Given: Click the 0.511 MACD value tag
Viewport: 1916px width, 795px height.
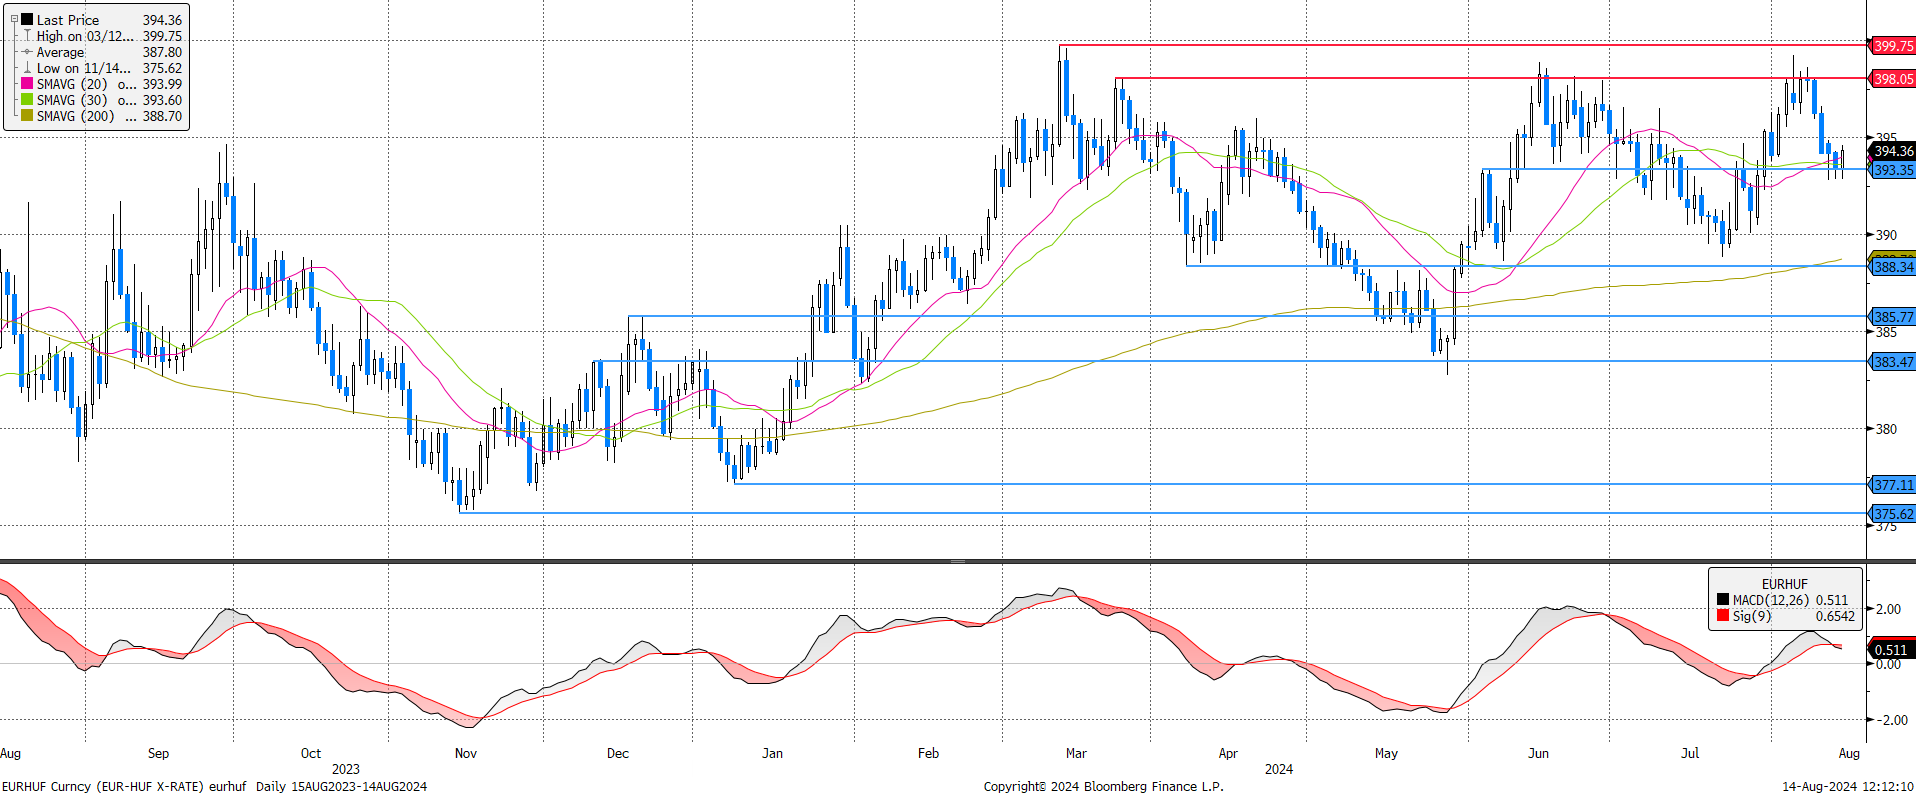Looking at the screenshot, I should [1890, 650].
